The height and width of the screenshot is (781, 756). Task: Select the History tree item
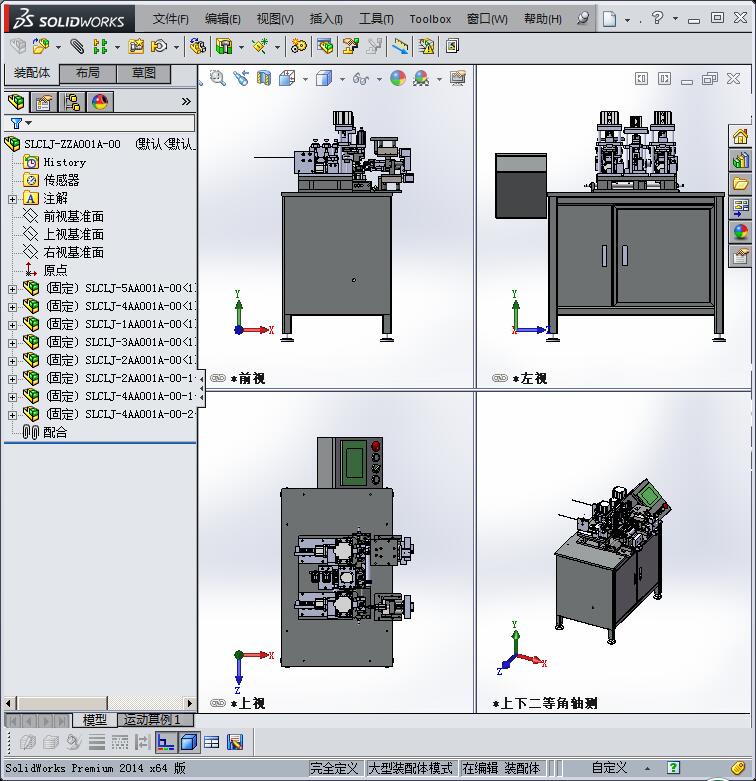(x=65, y=162)
